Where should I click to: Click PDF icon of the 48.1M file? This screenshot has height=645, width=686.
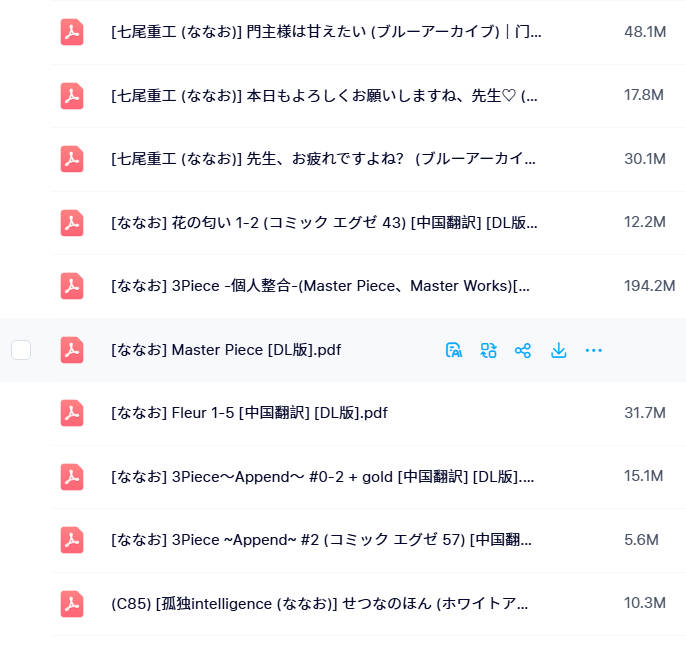72,32
